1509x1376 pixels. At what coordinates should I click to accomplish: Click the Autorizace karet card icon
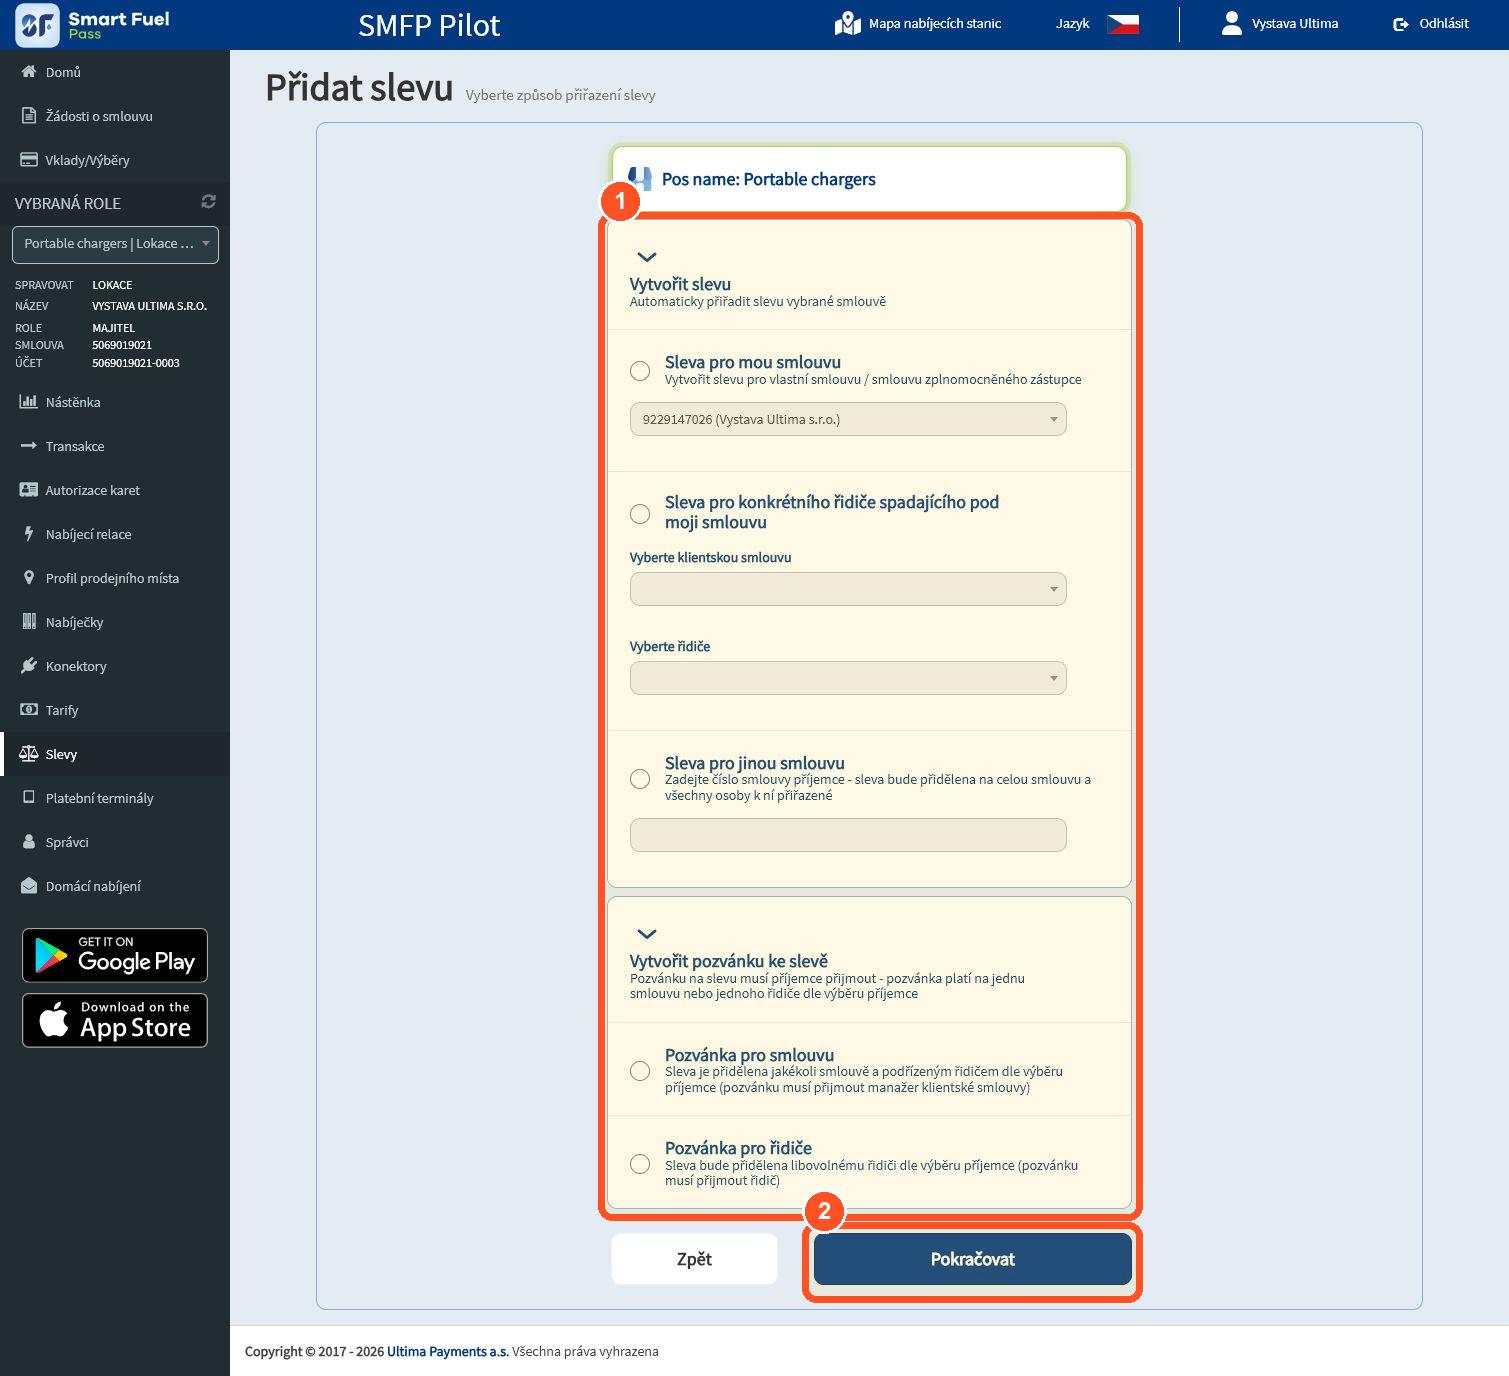pos(29,490)
